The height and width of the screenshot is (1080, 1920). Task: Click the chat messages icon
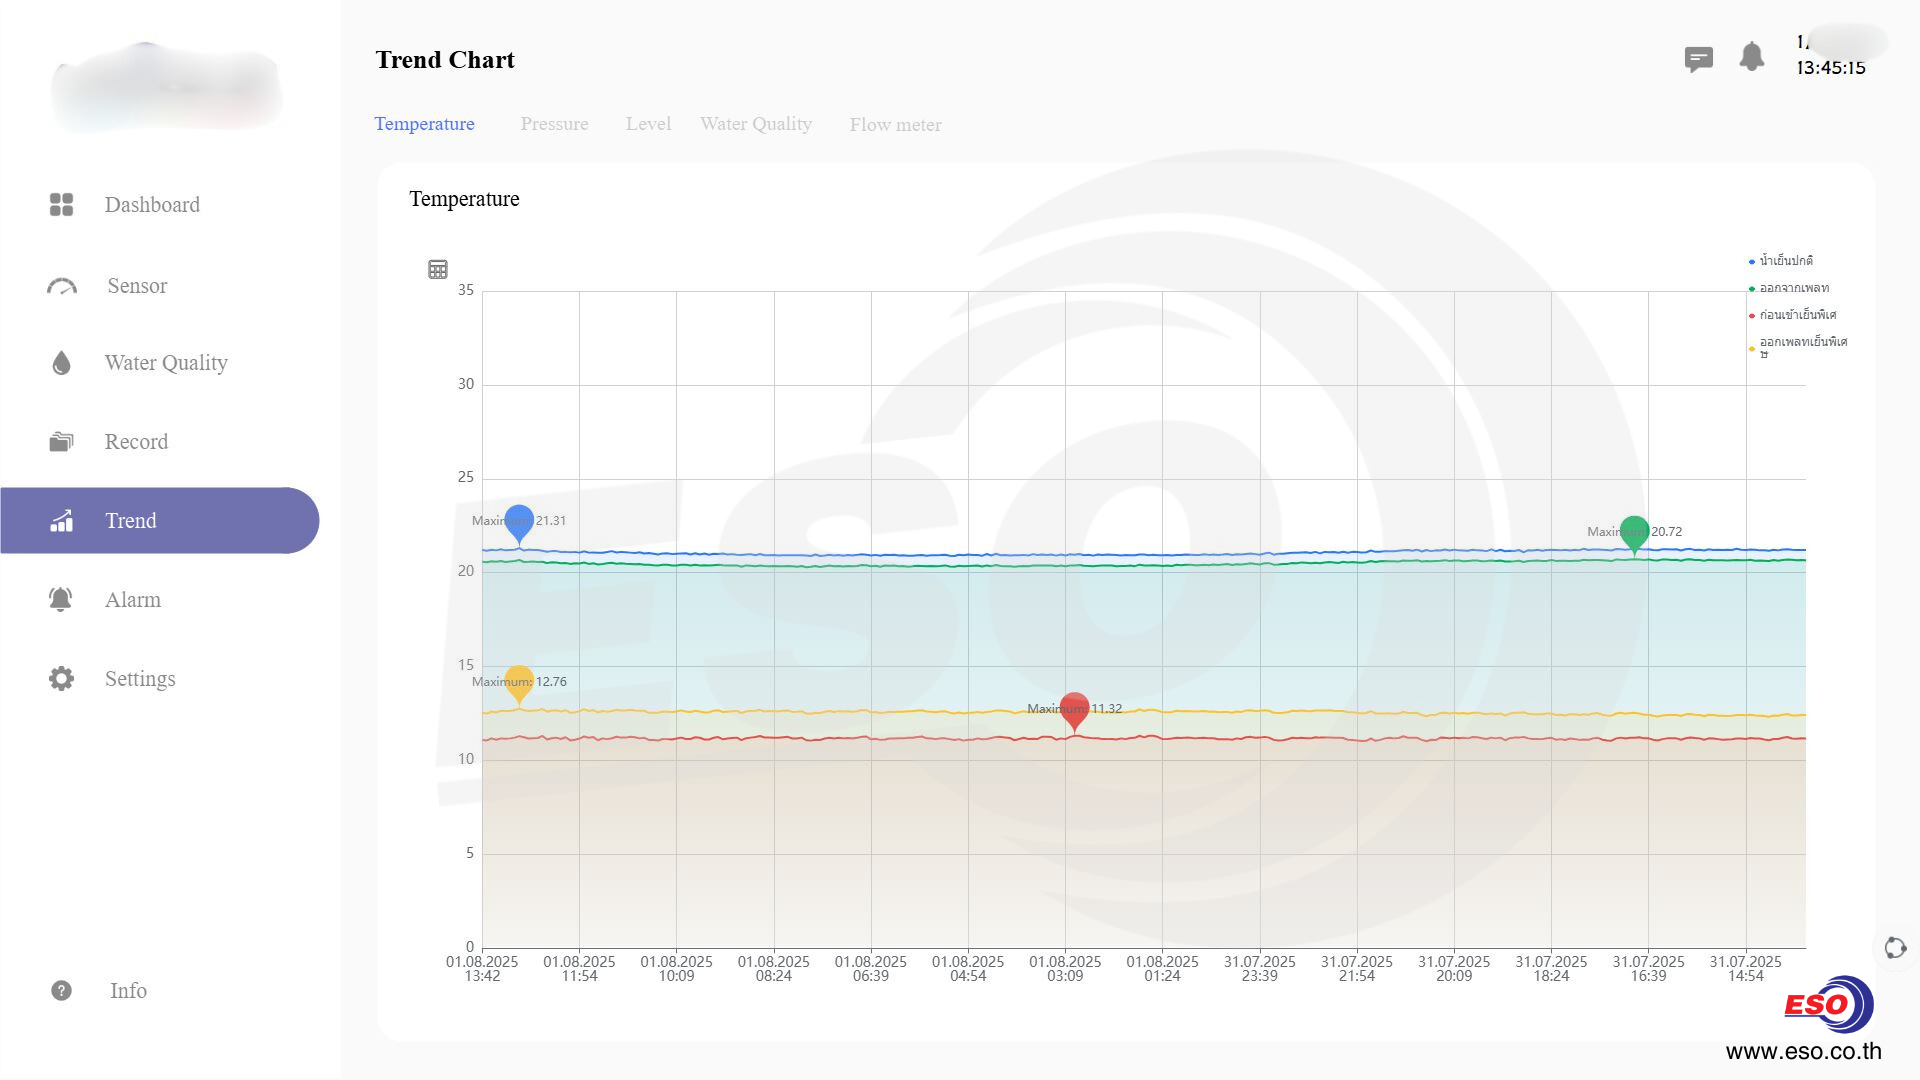click(x=1698, y=59)
